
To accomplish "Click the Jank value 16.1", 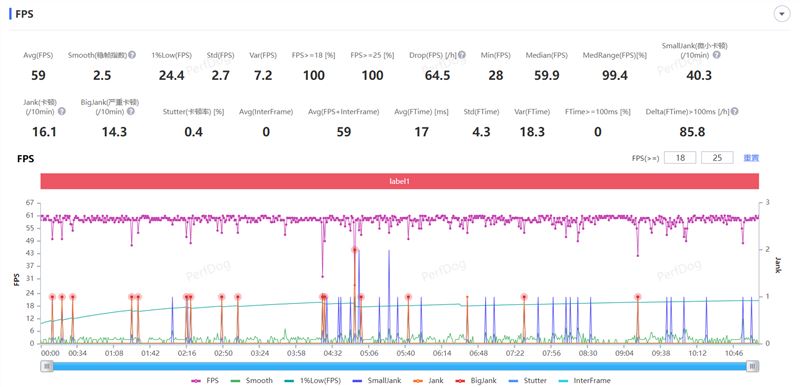I will tap(44, 132).
